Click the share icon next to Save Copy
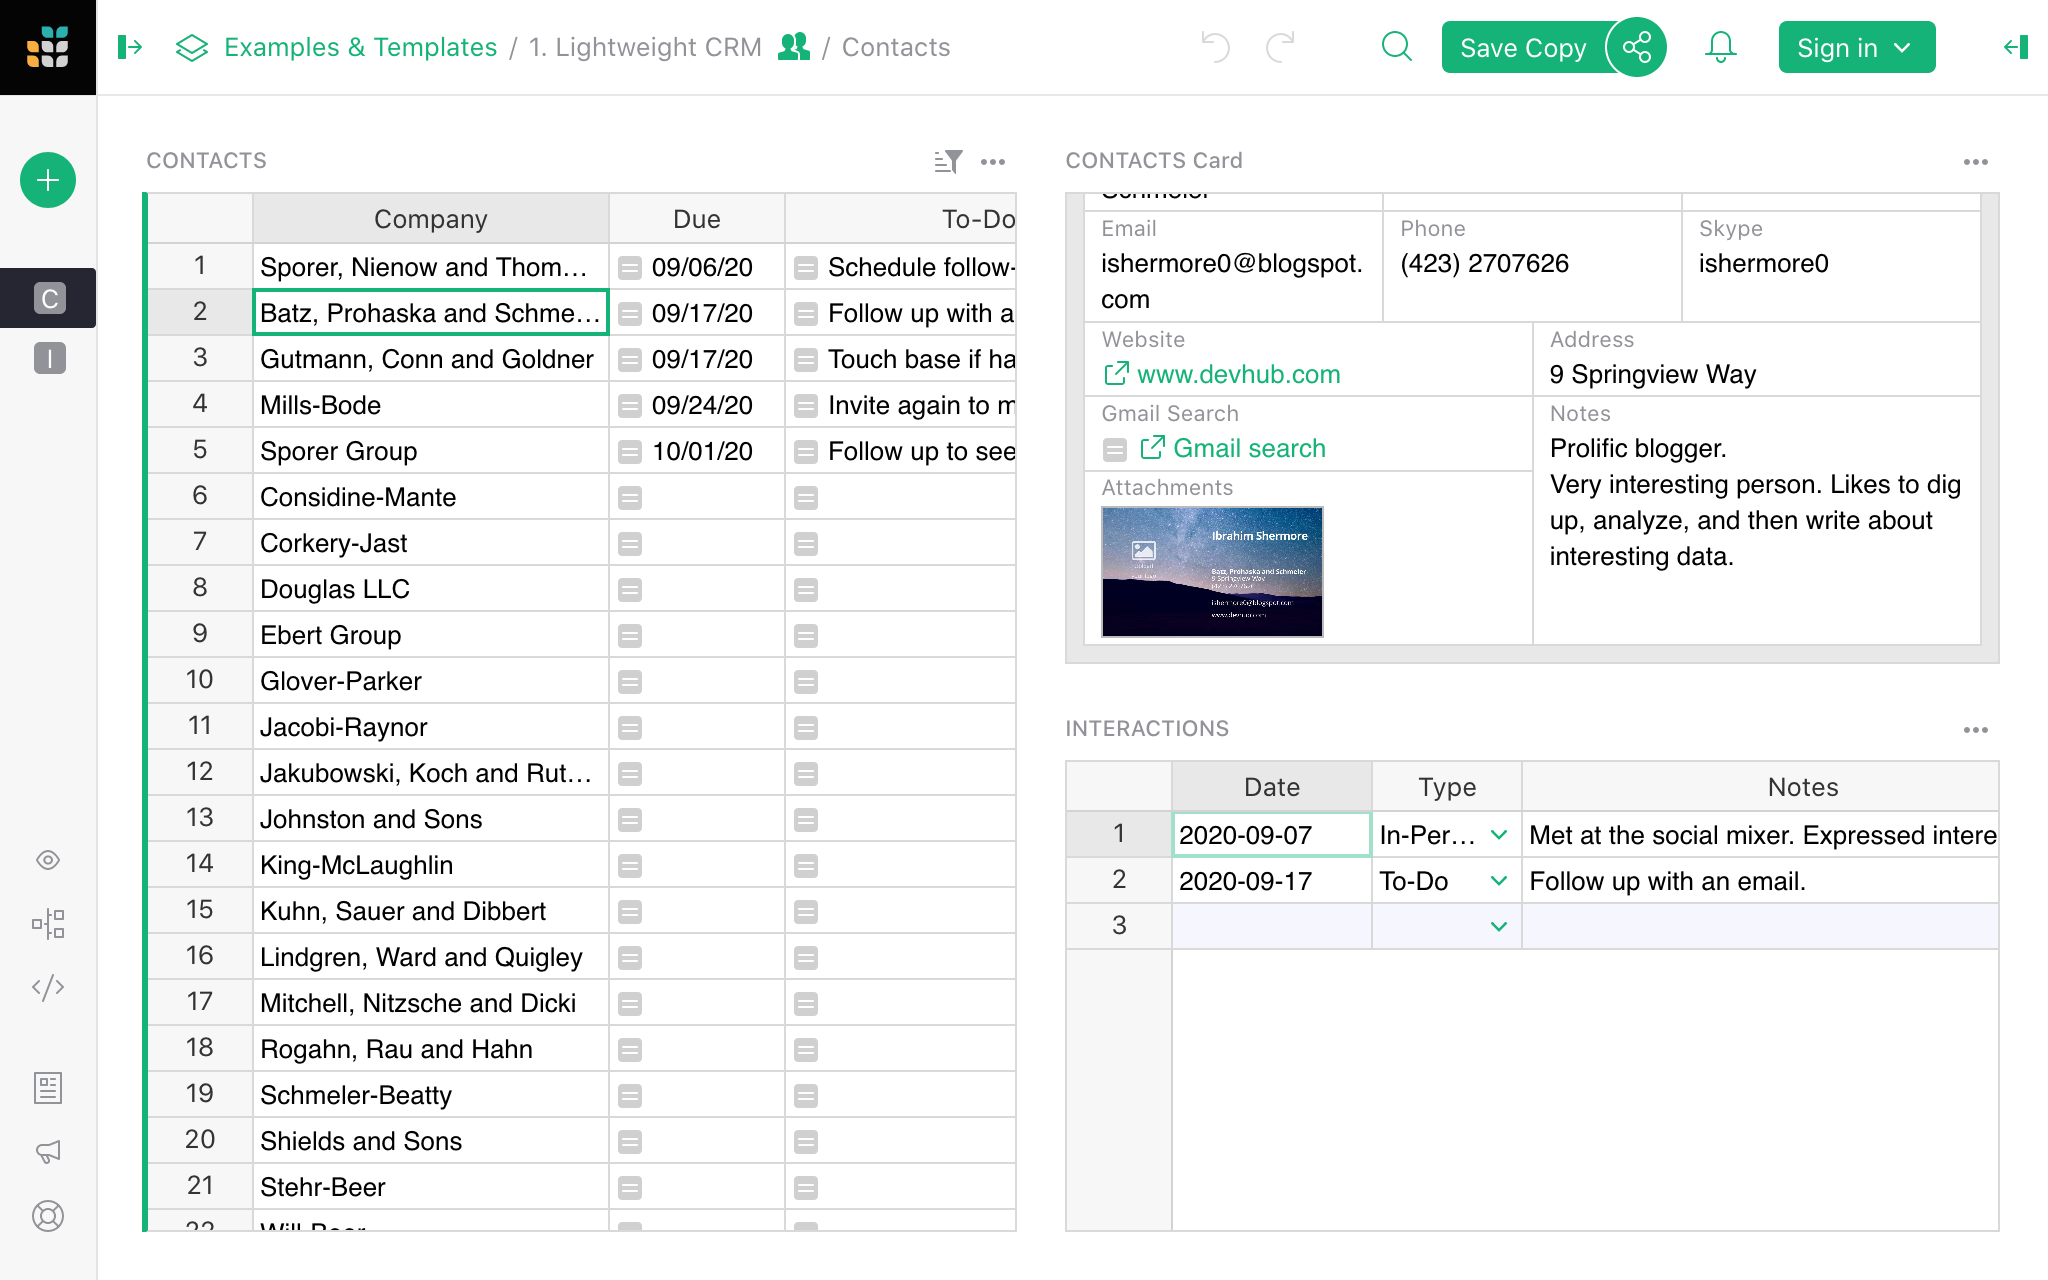This screenshot has height=1280, width=2048. [x=1635, y=47]
